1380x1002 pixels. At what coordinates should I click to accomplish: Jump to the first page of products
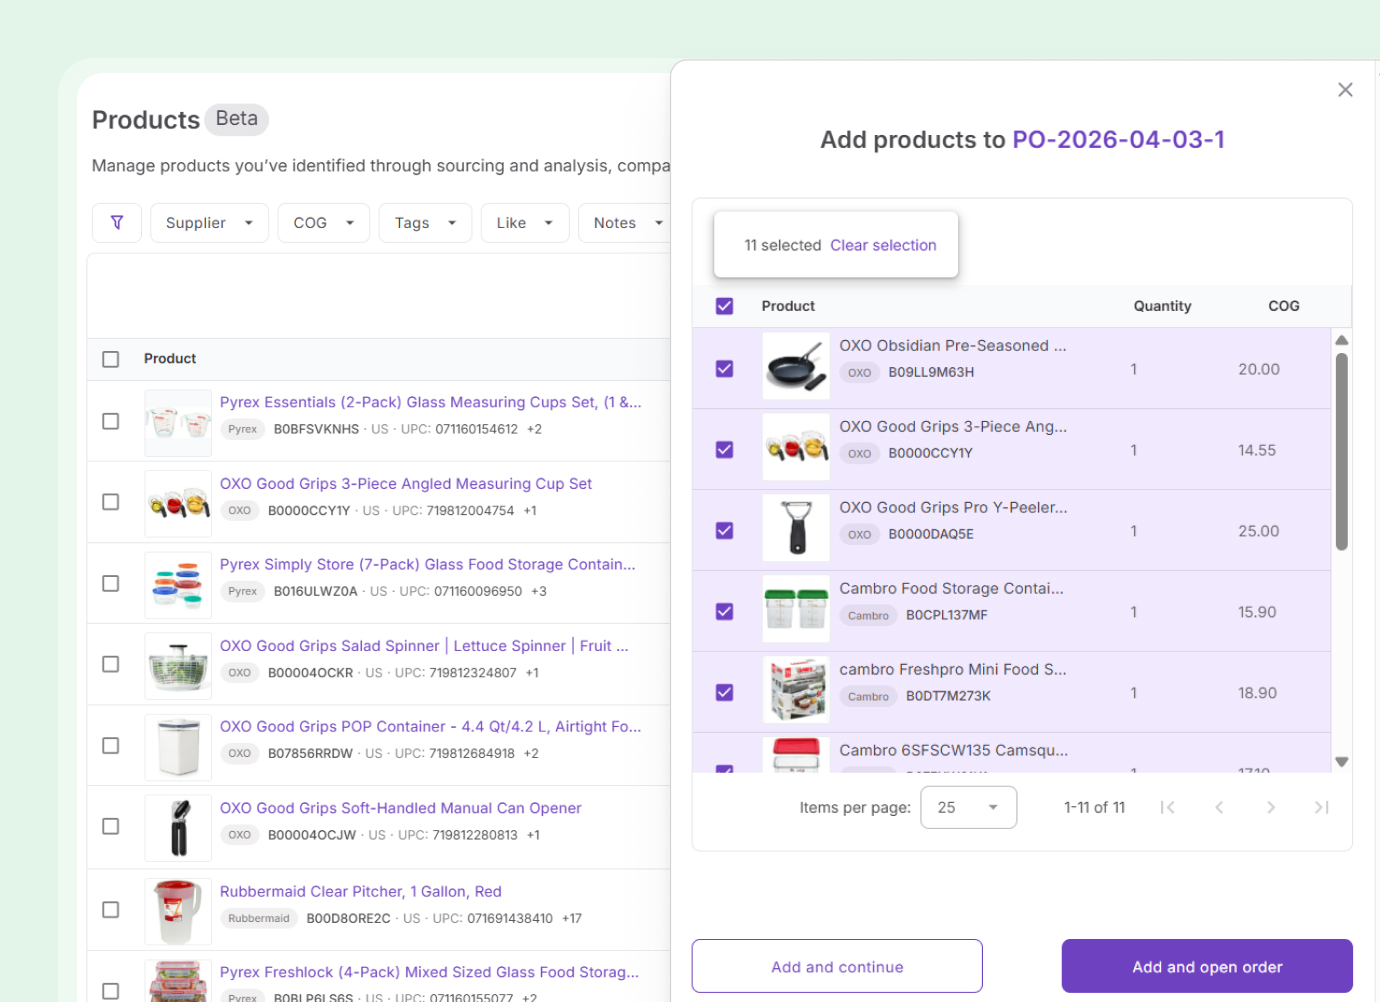(x=1167, y=807)
